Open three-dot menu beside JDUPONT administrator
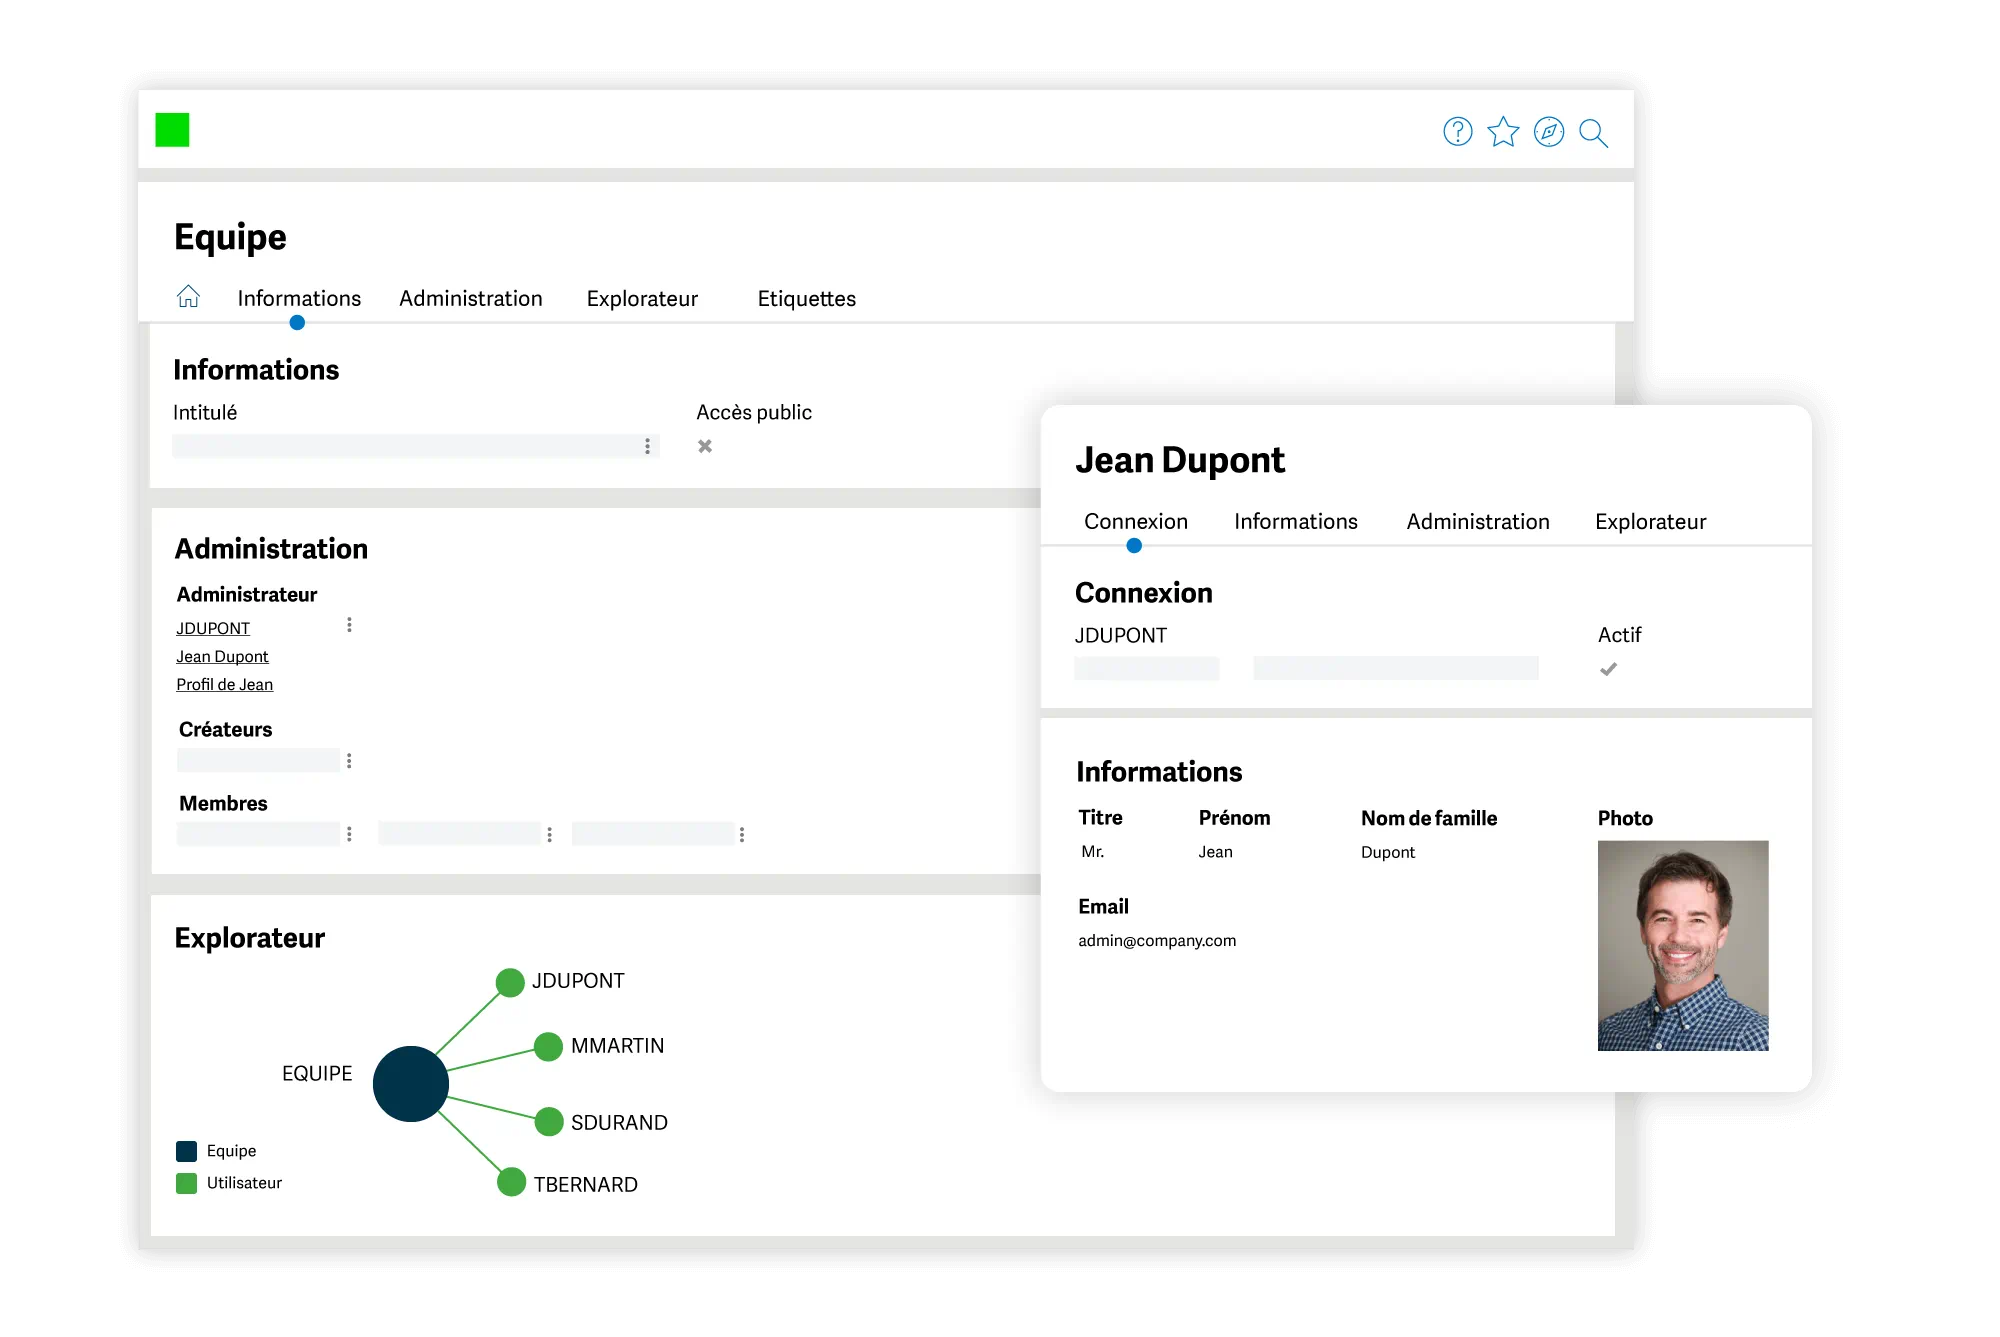 [x=349, y=625]
